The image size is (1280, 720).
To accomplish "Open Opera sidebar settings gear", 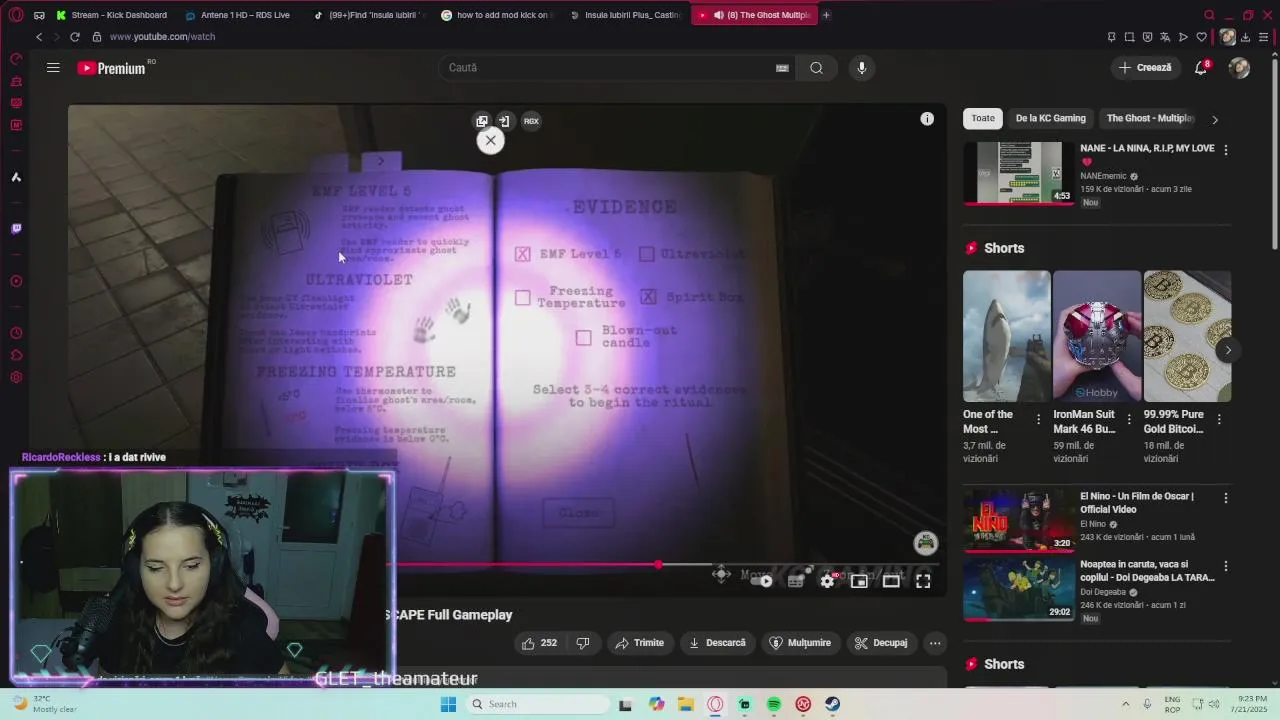I will pos(16,378).
